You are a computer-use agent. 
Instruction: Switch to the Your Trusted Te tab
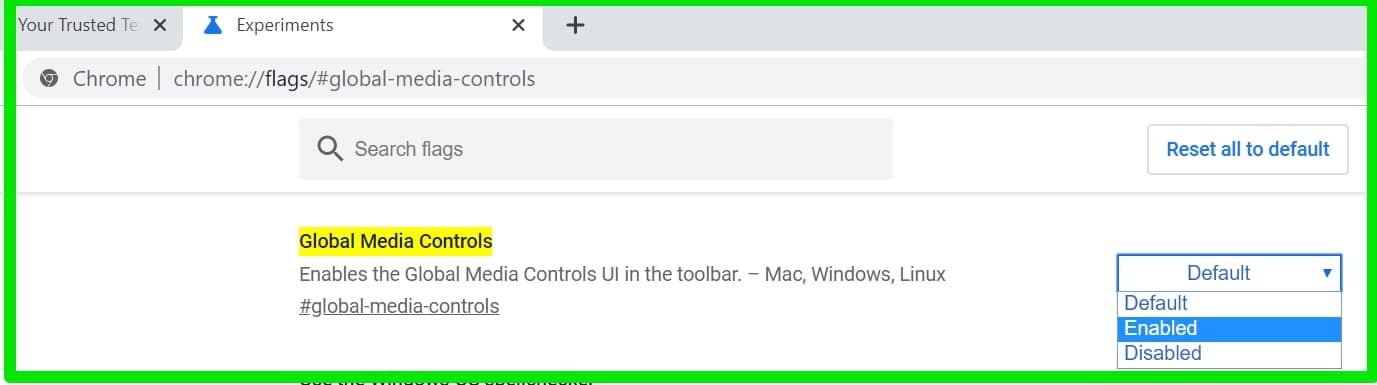click(80, 25)
